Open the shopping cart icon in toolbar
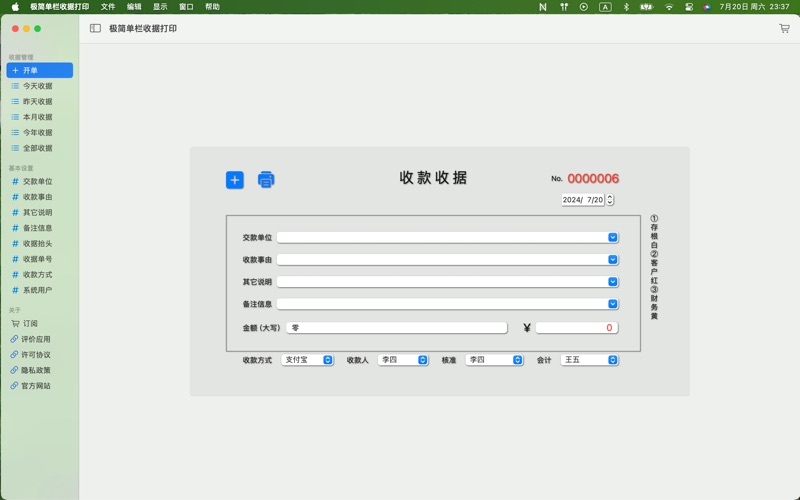 coord(784,29)
